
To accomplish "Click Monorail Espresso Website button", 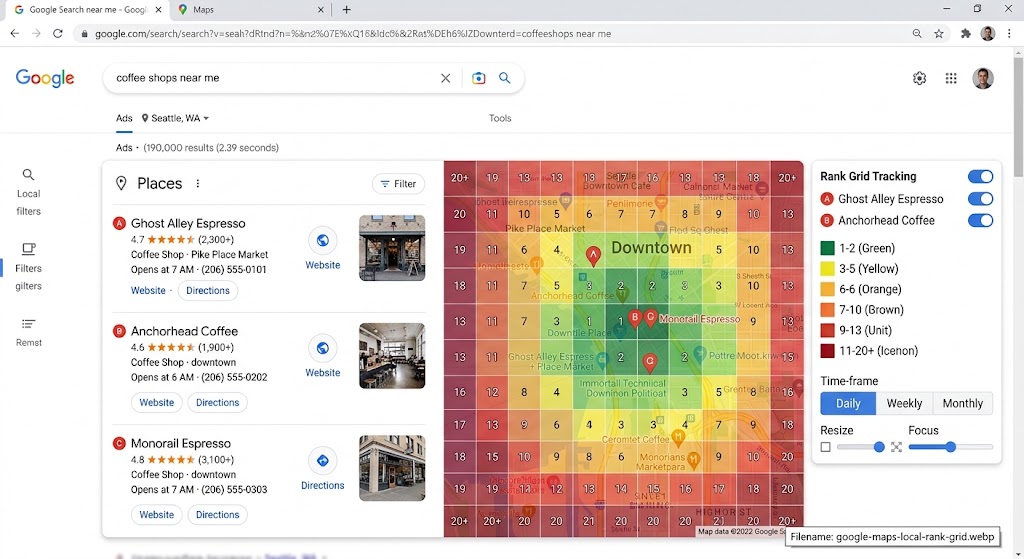I will [157, 515].
